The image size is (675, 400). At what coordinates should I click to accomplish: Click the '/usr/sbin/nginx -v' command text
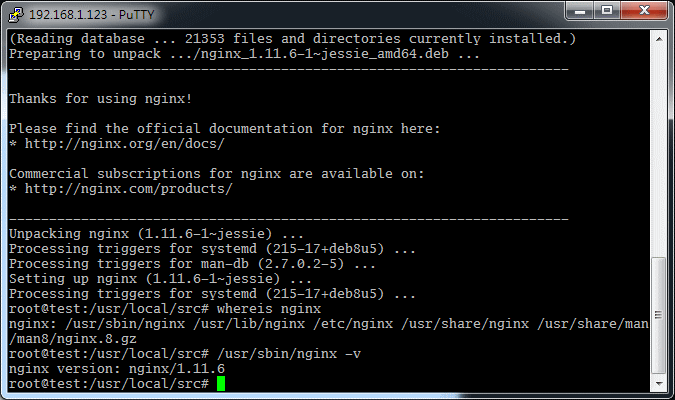(288, 354)
